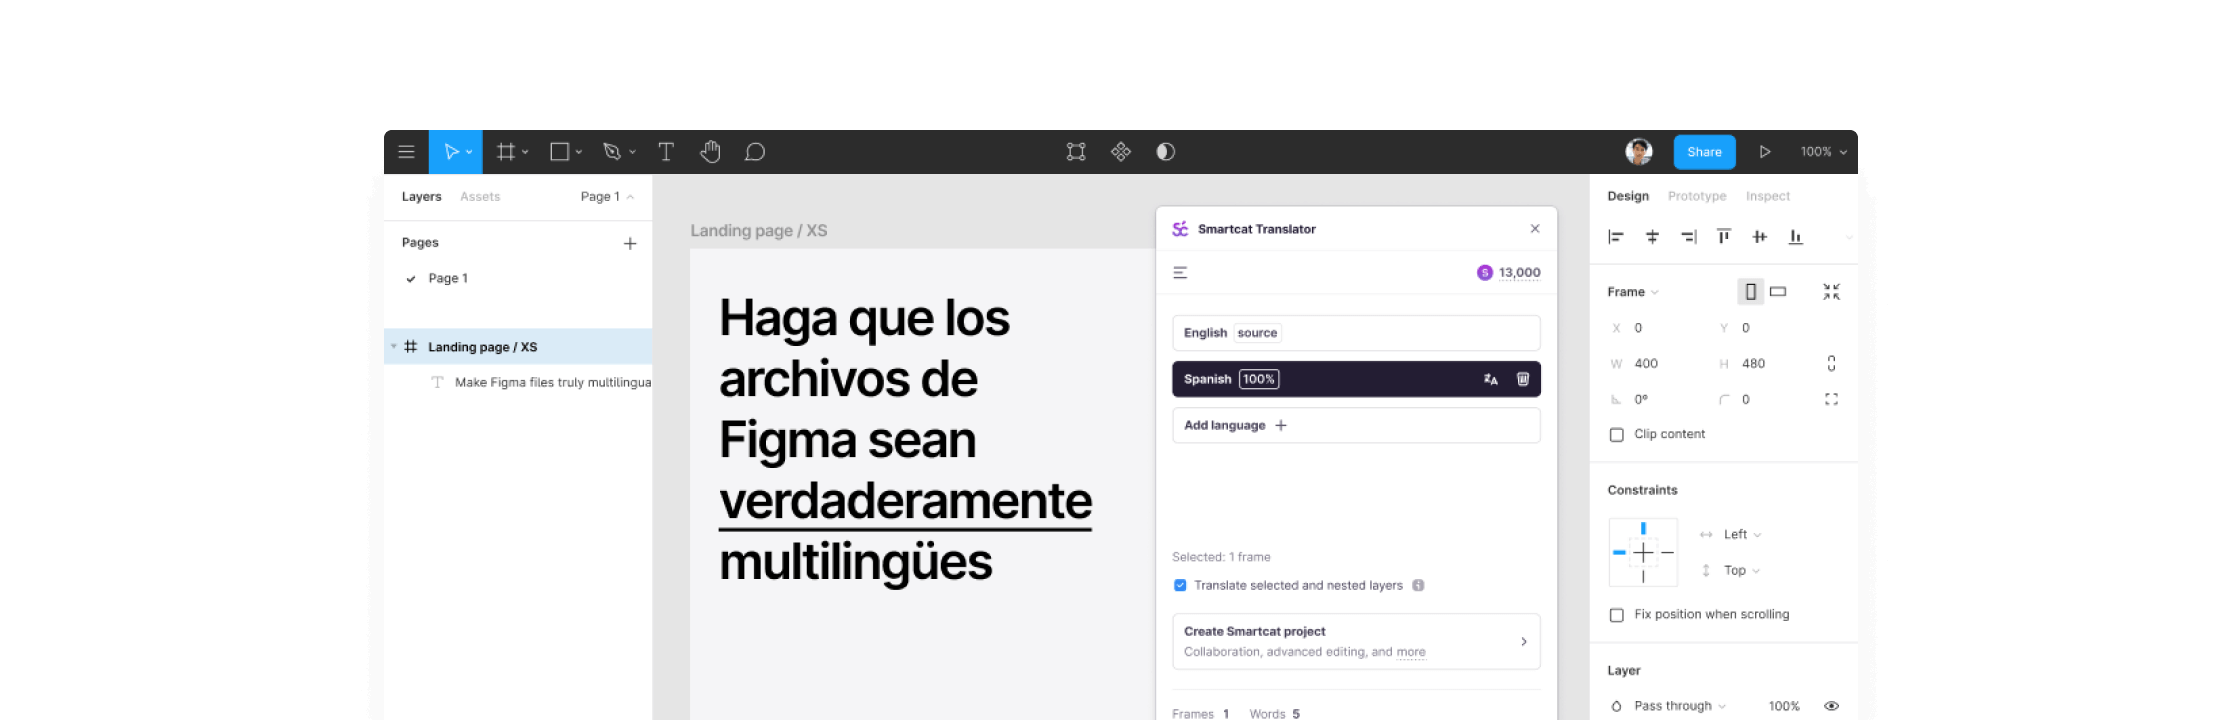Switch to the Prototype tab
2240x720 pixels.
click(1697, 196)
